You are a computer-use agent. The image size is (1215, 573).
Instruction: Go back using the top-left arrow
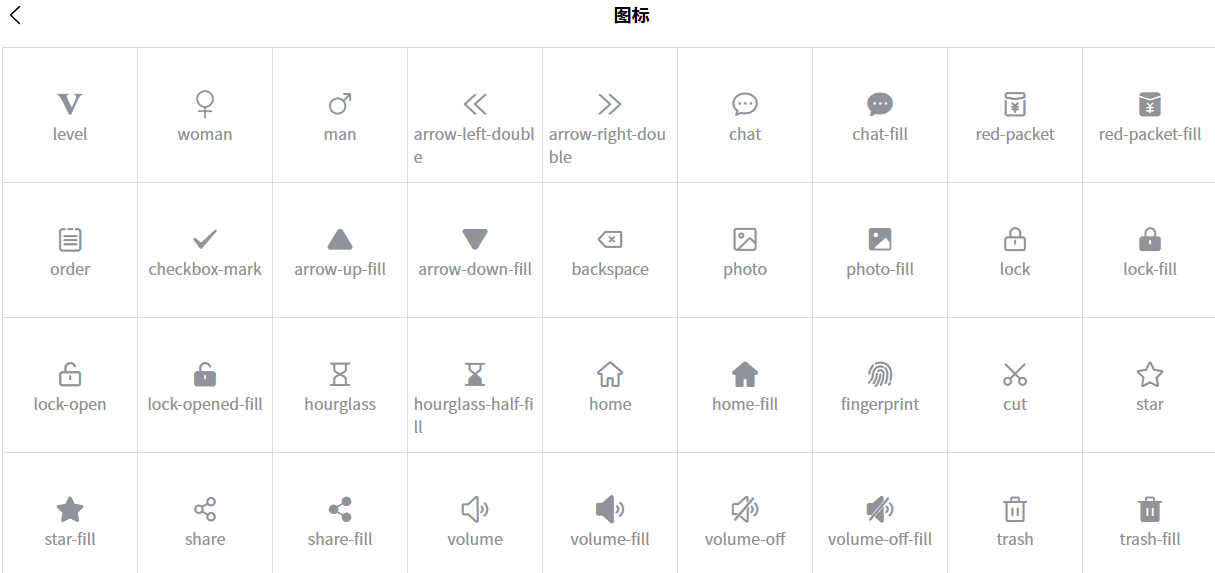pyautogui.click(x=15, y=15)
